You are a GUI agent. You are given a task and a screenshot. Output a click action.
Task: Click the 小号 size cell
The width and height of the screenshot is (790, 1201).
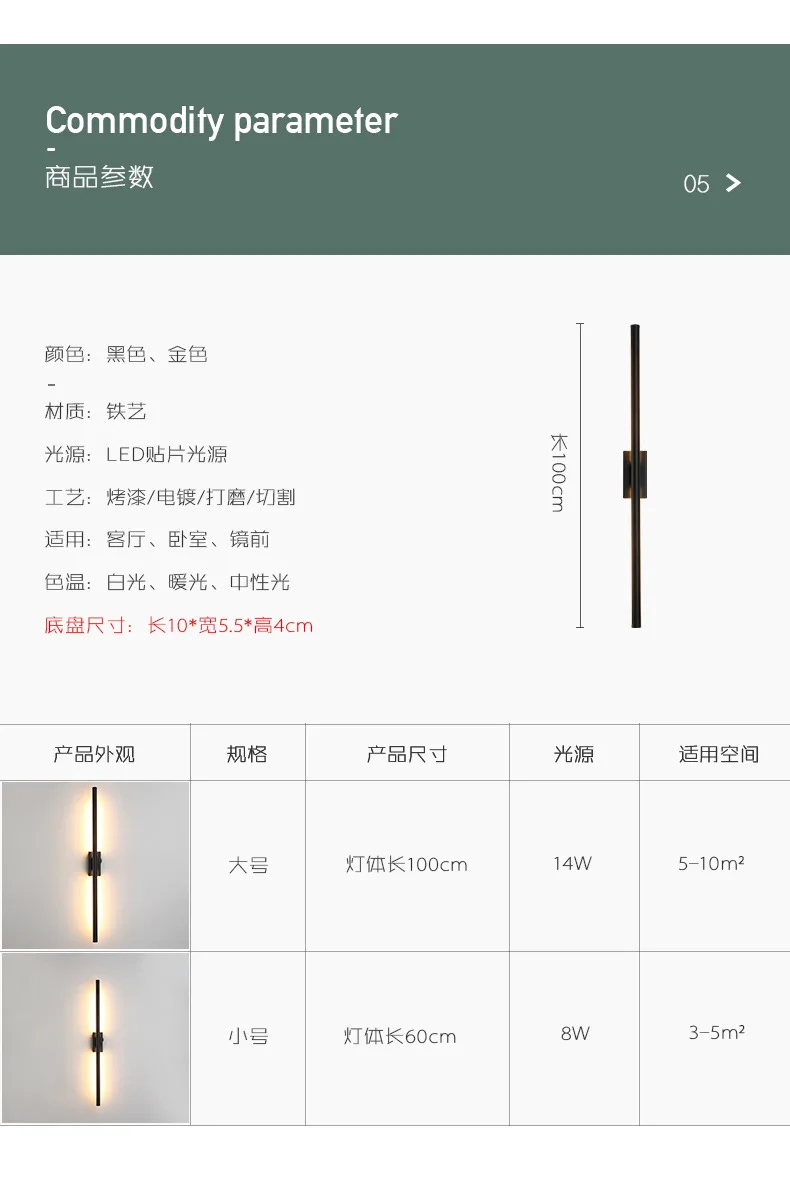coord(248,1037)
